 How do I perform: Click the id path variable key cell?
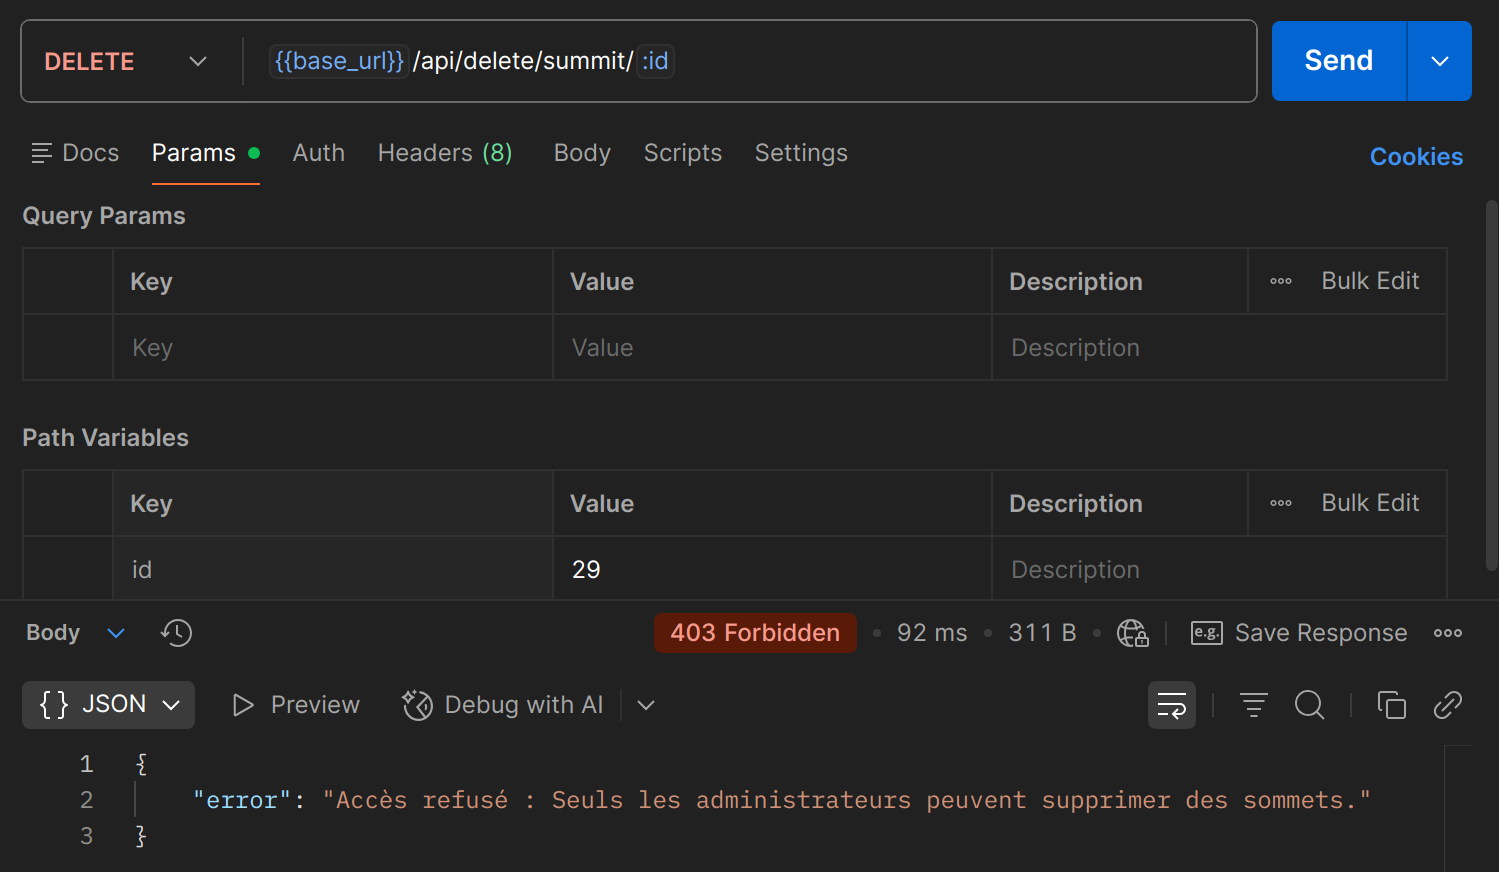pyautogui.click(x=333, y=569)
